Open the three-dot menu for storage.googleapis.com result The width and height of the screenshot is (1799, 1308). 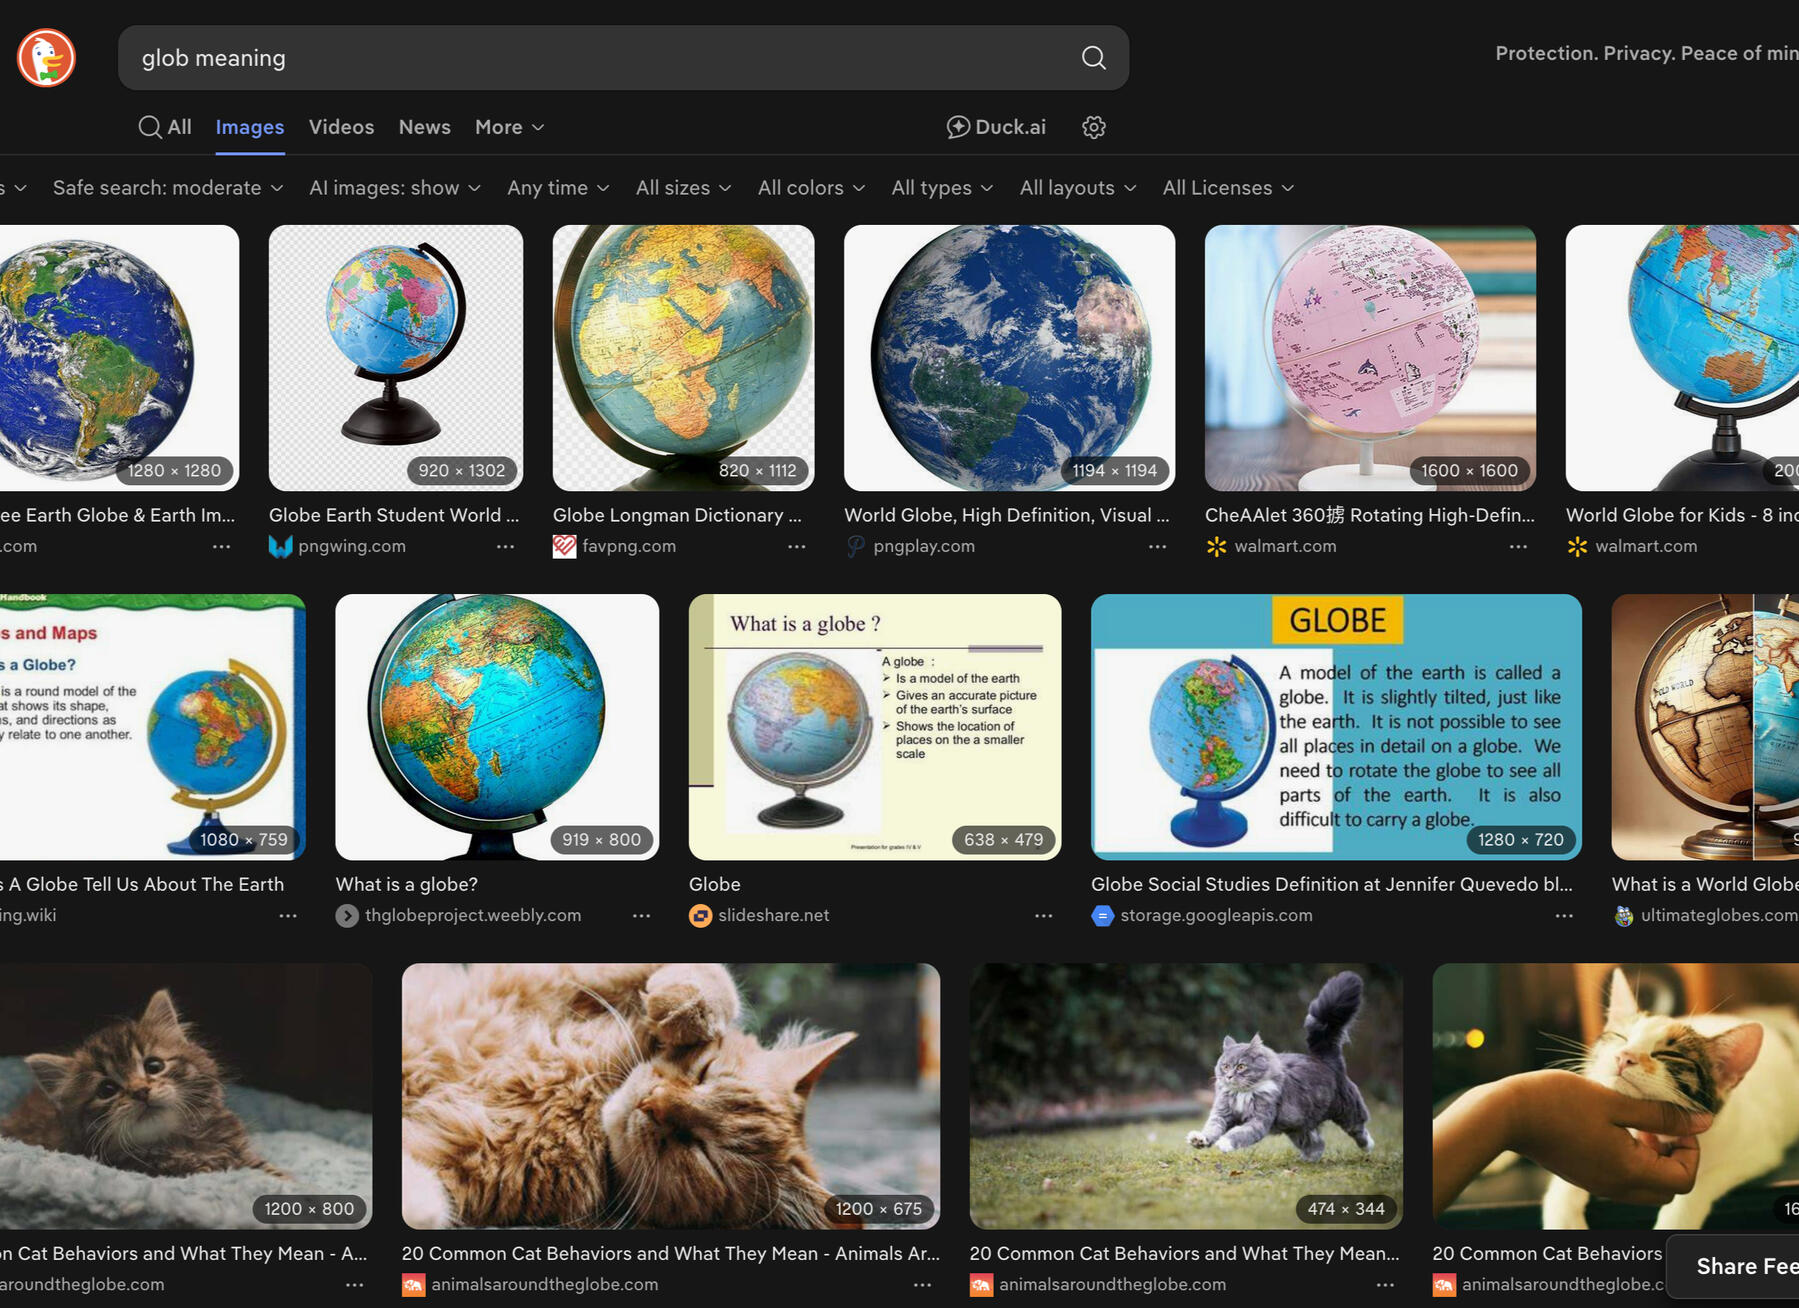point(1564,915)
